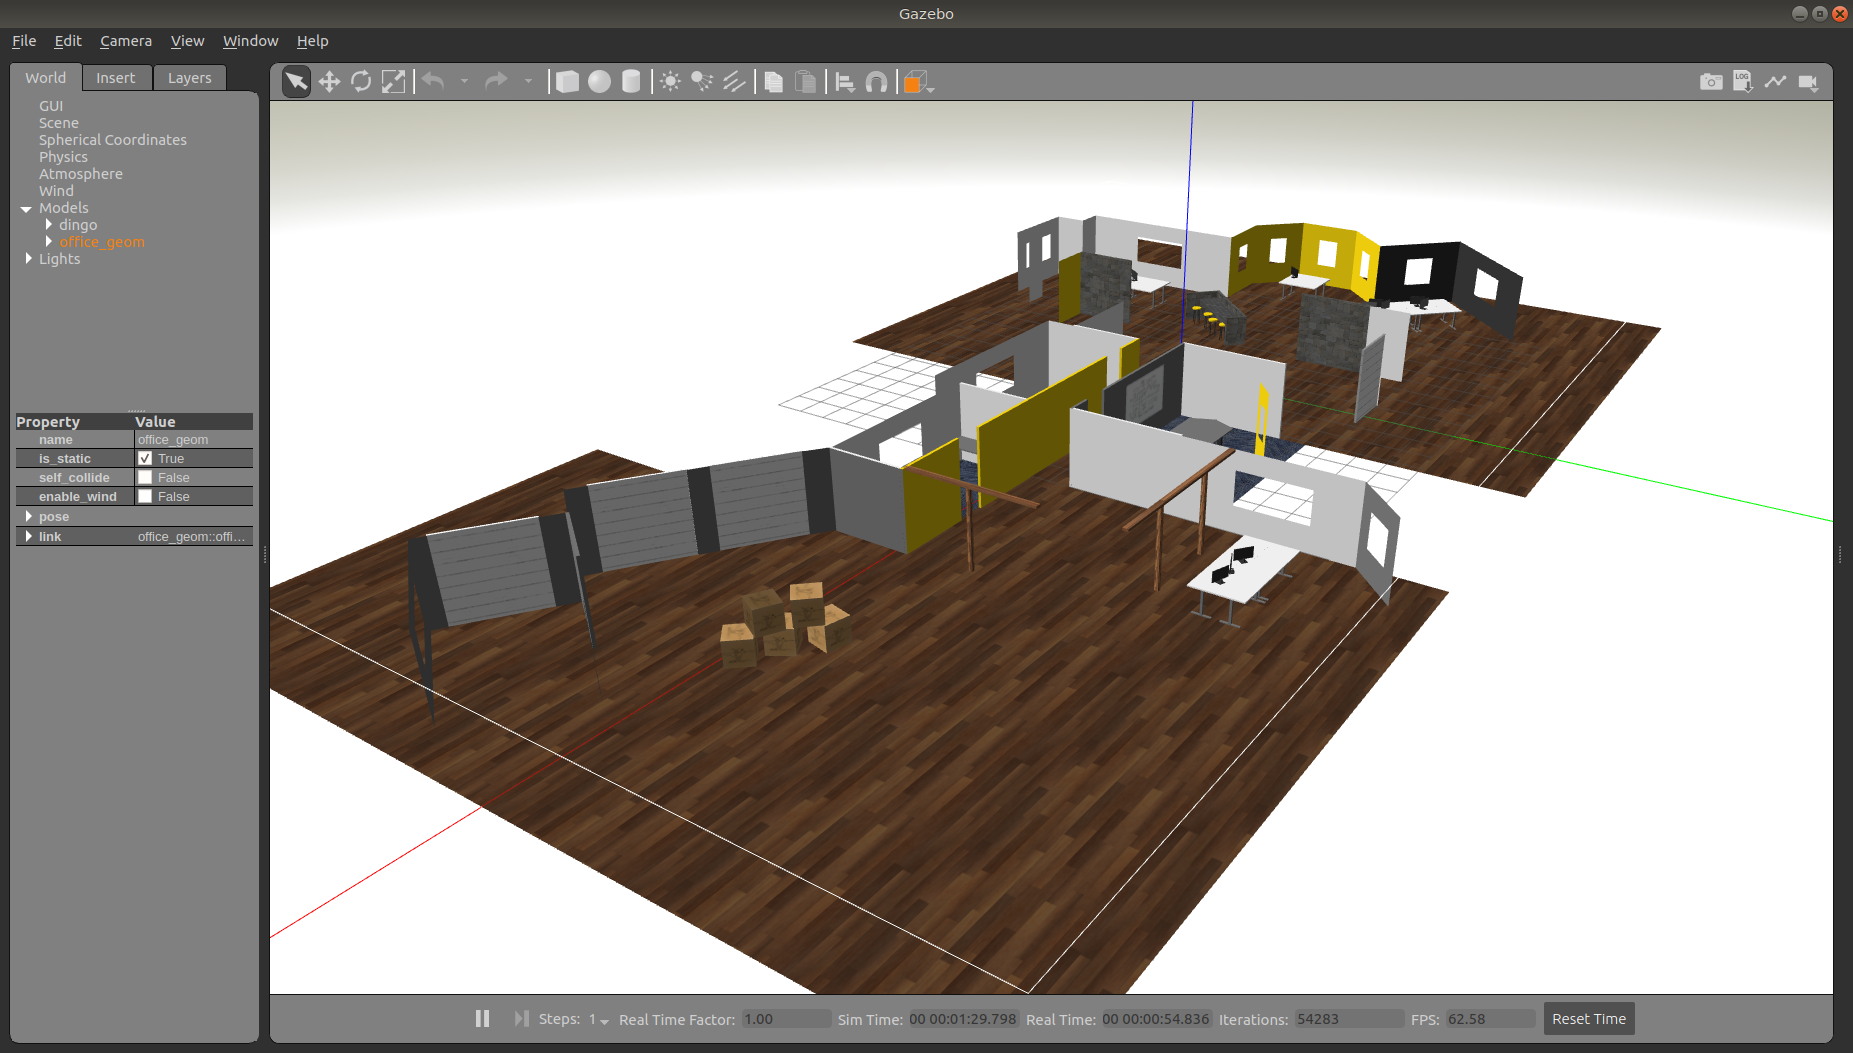
Task: Click the Real Time value field
Action: click(1156, 1019)
